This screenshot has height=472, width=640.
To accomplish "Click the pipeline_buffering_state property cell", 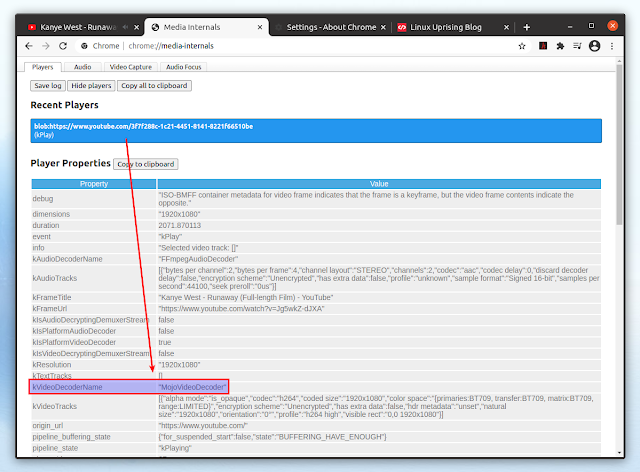I will click(x=94, y=437).
